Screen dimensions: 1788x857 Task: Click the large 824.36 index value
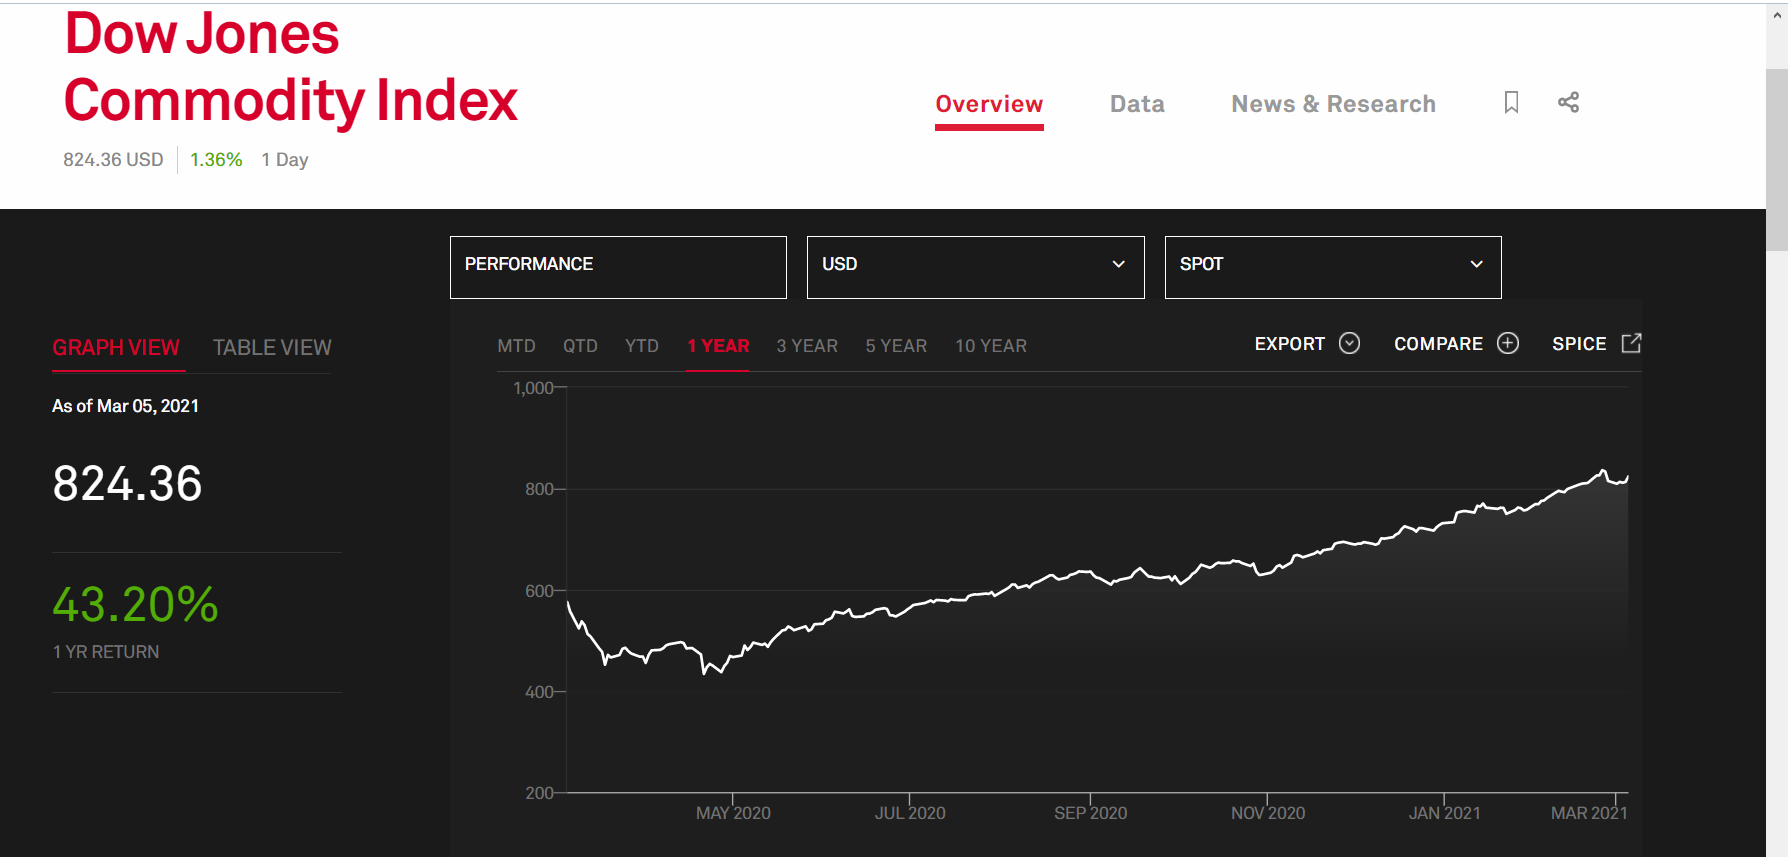[127, 484]
